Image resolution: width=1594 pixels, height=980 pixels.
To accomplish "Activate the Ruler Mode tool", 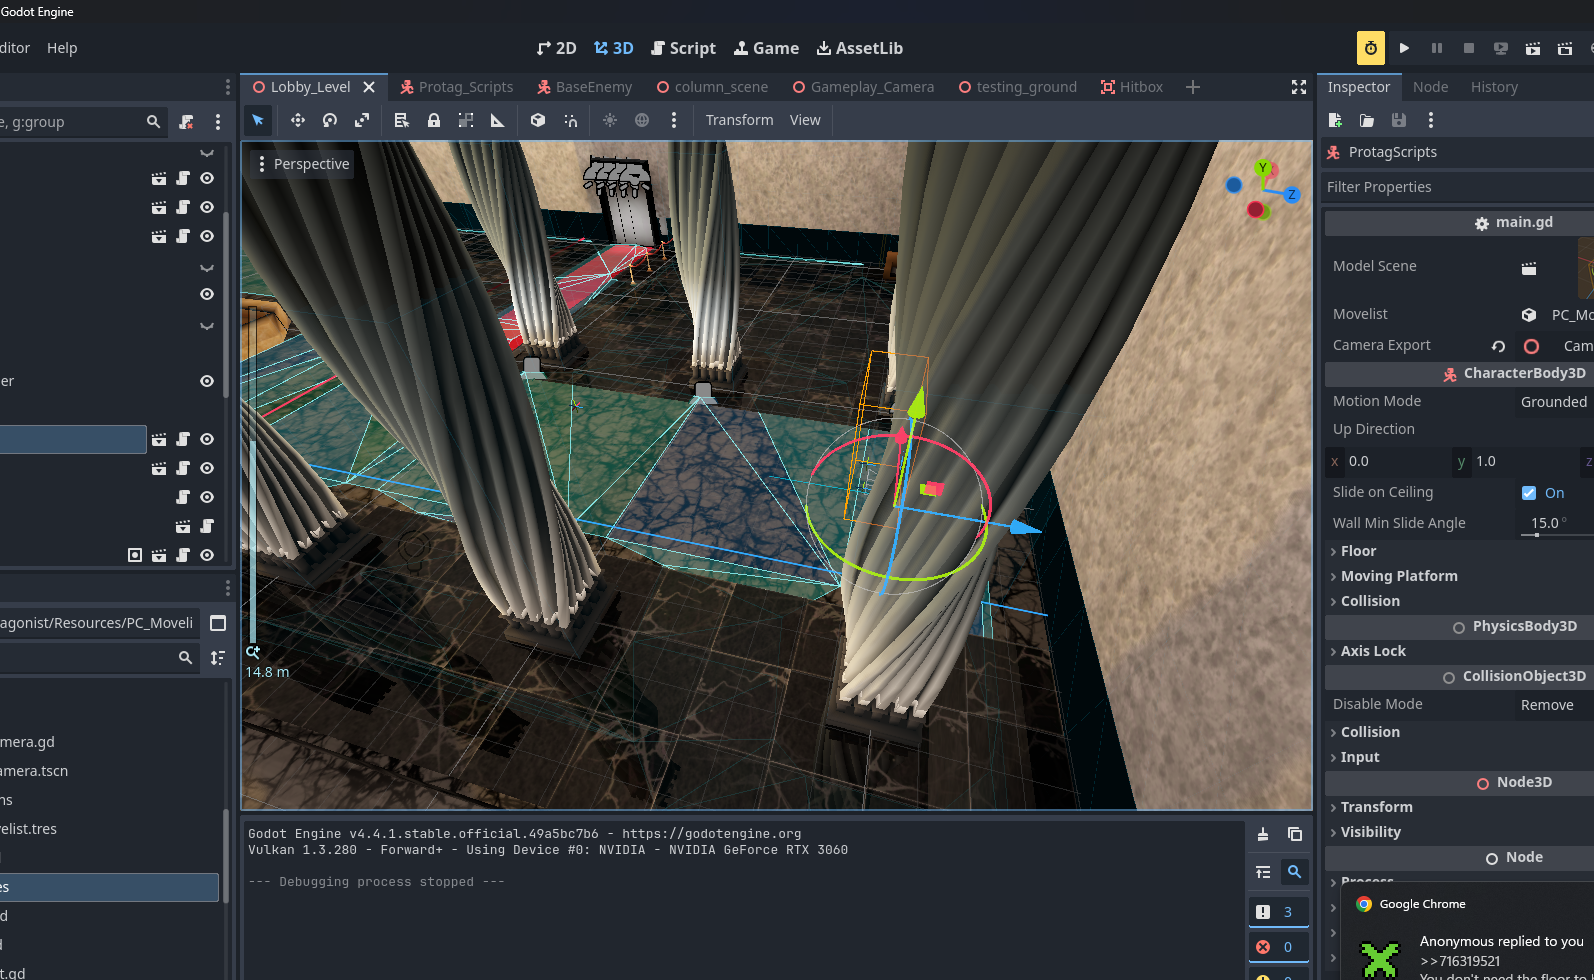I will [x=498, y=120].
